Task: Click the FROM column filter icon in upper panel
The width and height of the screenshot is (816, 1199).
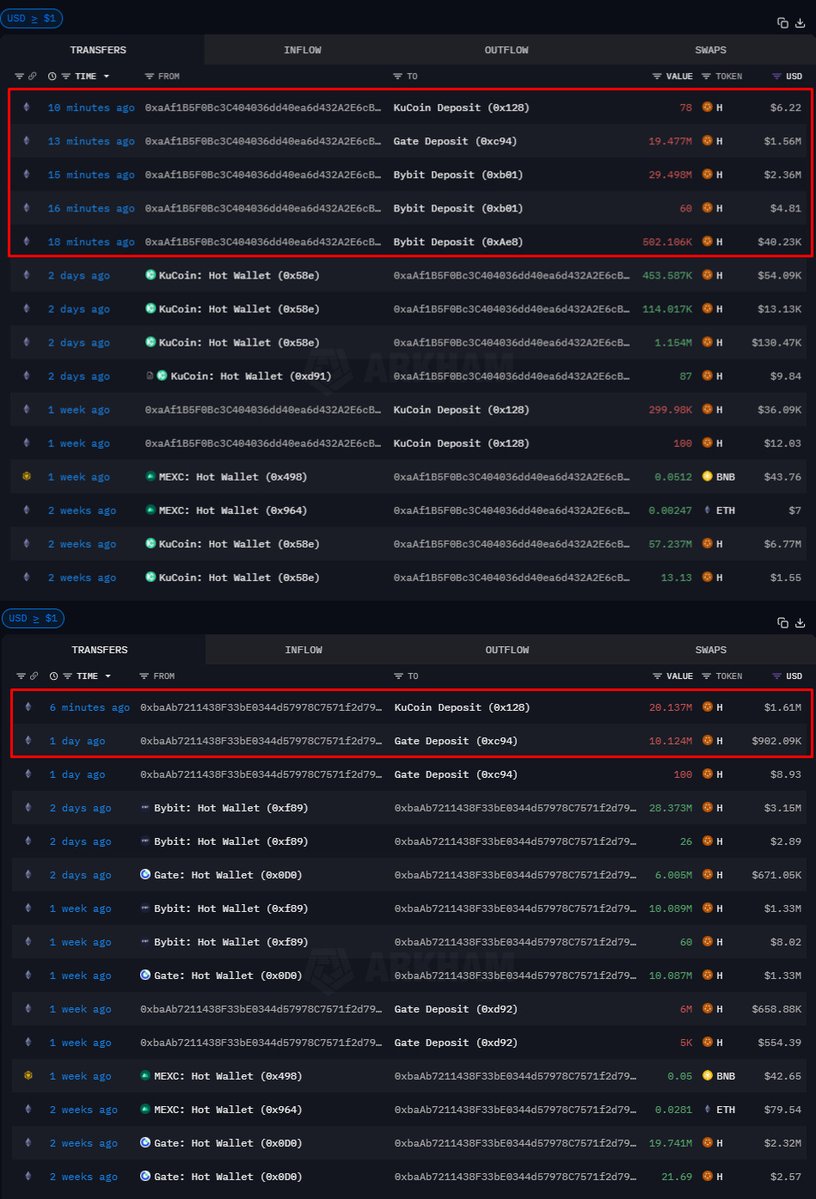Action: 149,76
